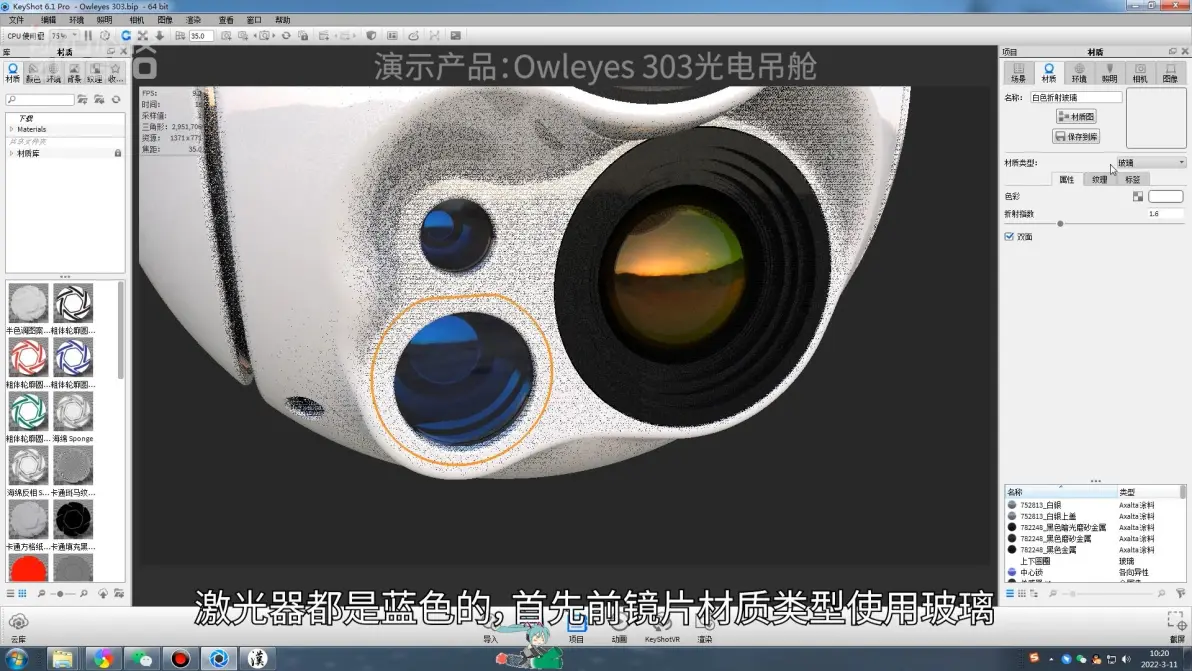Open the 编辑 menu

point(48,20)
